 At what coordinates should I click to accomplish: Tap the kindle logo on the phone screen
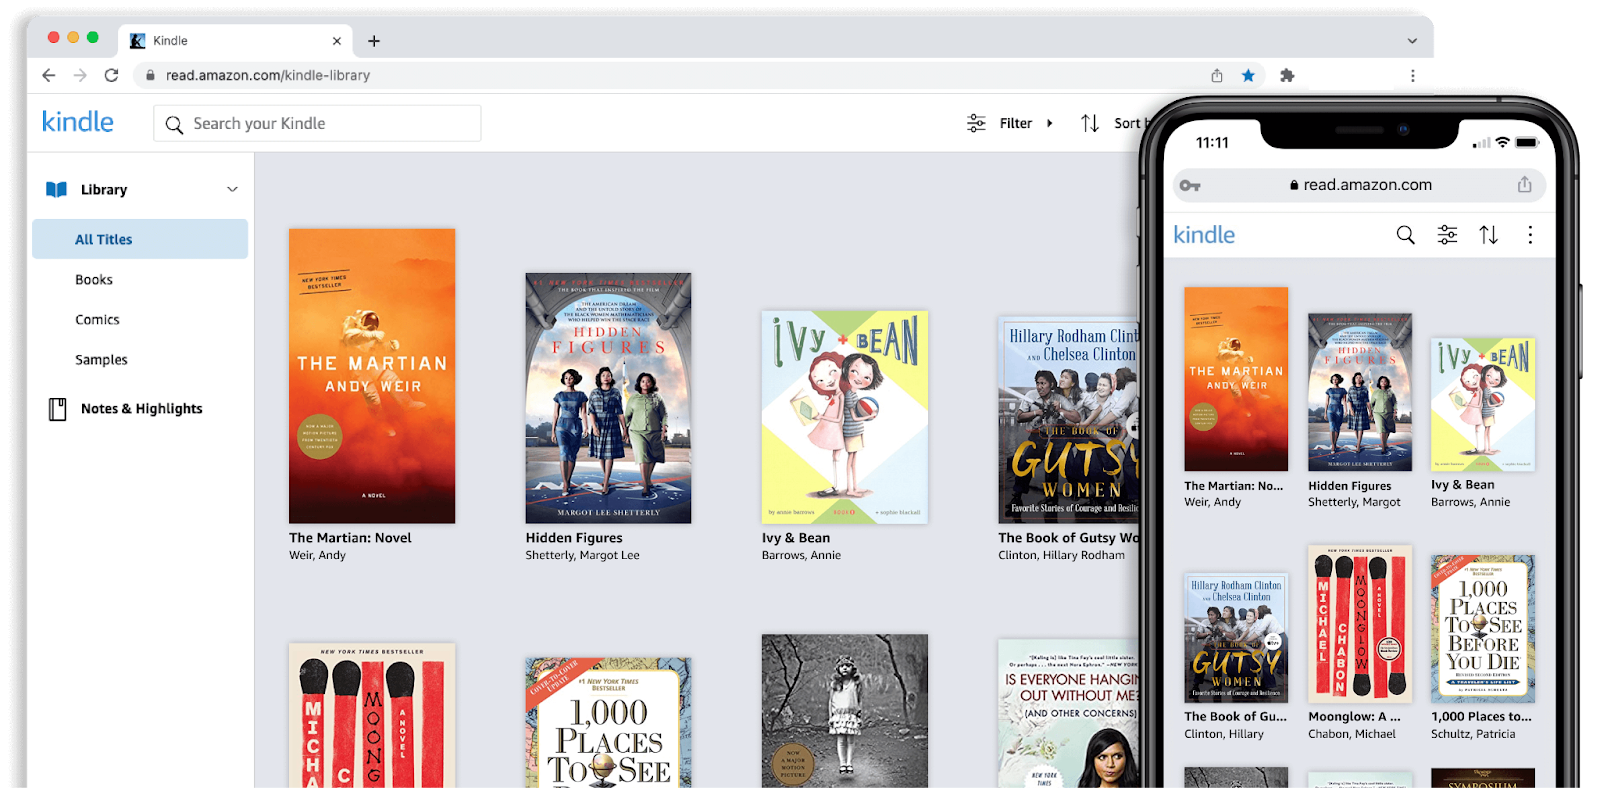pyautogui.click(x=1204, y=235)
